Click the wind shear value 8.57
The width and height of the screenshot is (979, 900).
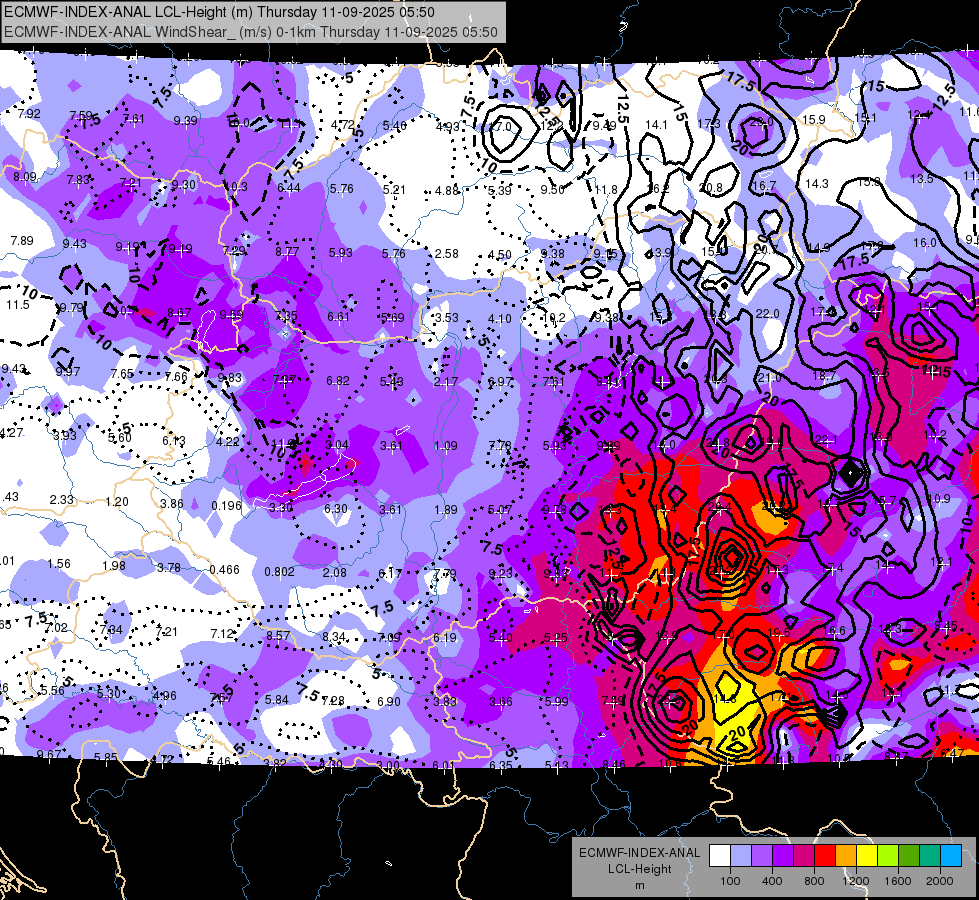278,635
